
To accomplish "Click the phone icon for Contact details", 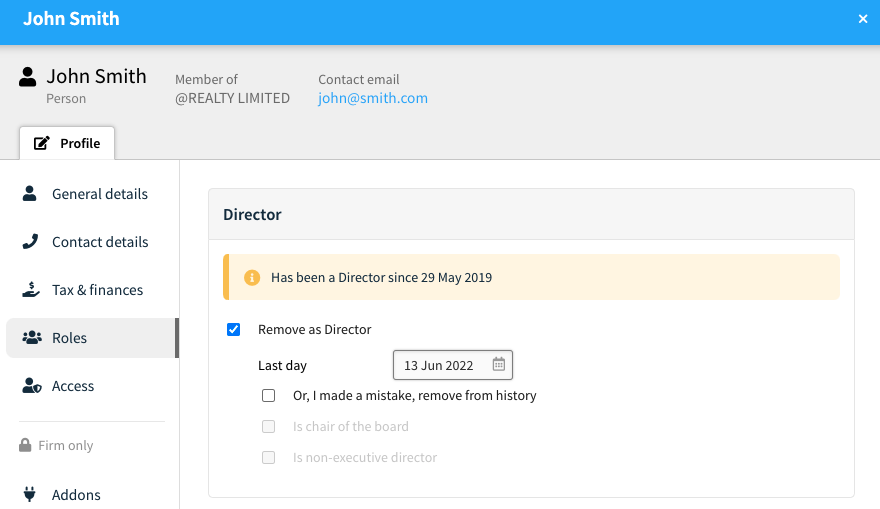I will (30, 241).
